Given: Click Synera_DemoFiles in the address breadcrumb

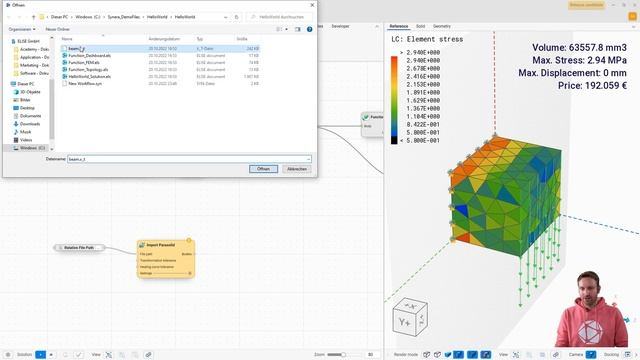Looking at the screenshot, I should tap(124, 17).
